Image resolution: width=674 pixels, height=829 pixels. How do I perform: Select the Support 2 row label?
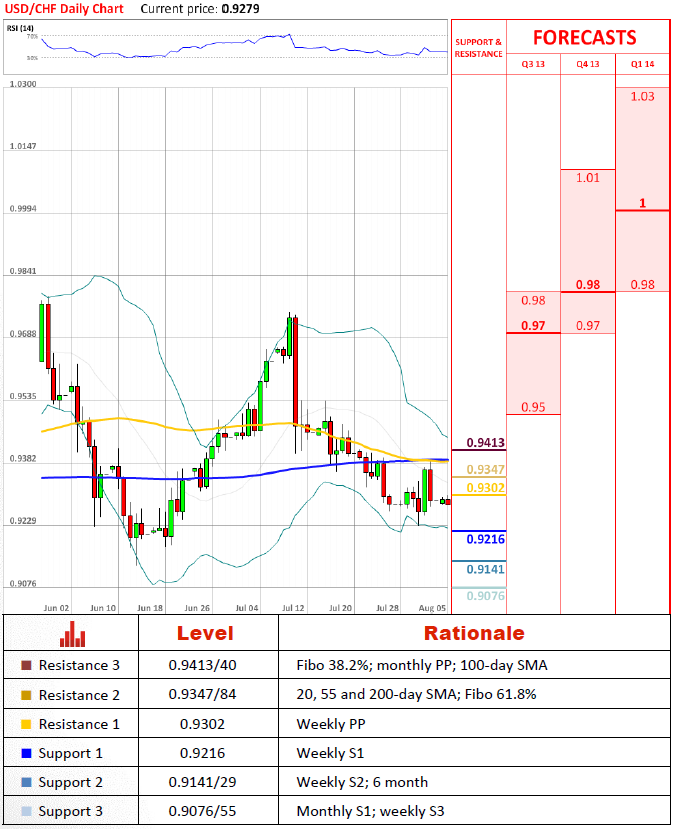[x=70, y=782]
